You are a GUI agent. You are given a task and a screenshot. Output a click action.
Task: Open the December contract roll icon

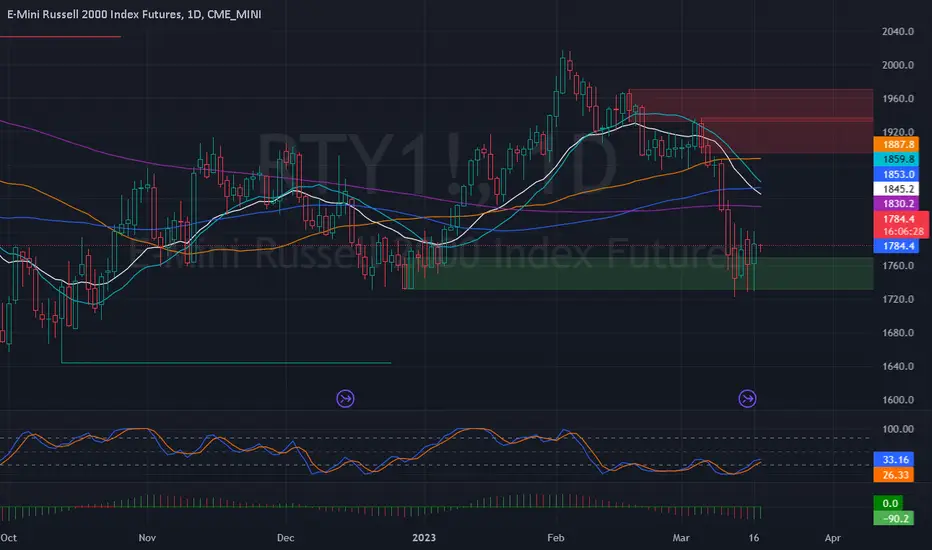click(x=345, y=398)
